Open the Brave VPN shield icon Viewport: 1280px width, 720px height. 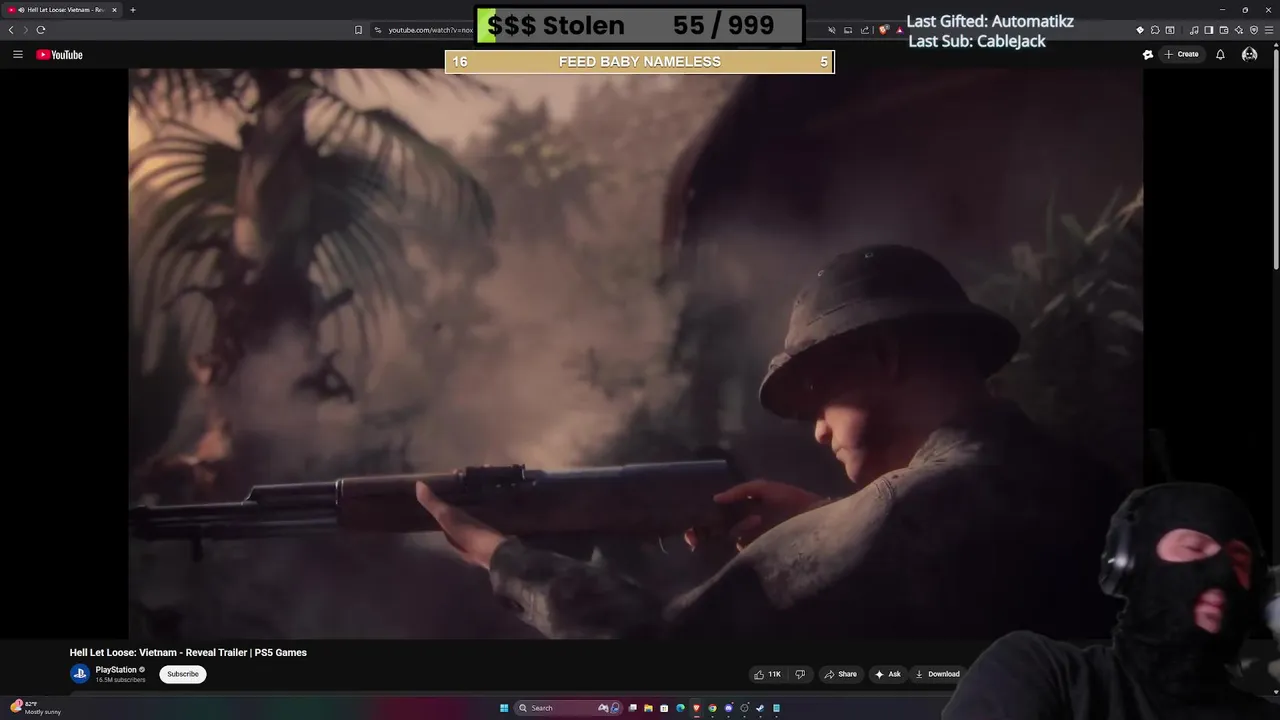[1254, 30]
